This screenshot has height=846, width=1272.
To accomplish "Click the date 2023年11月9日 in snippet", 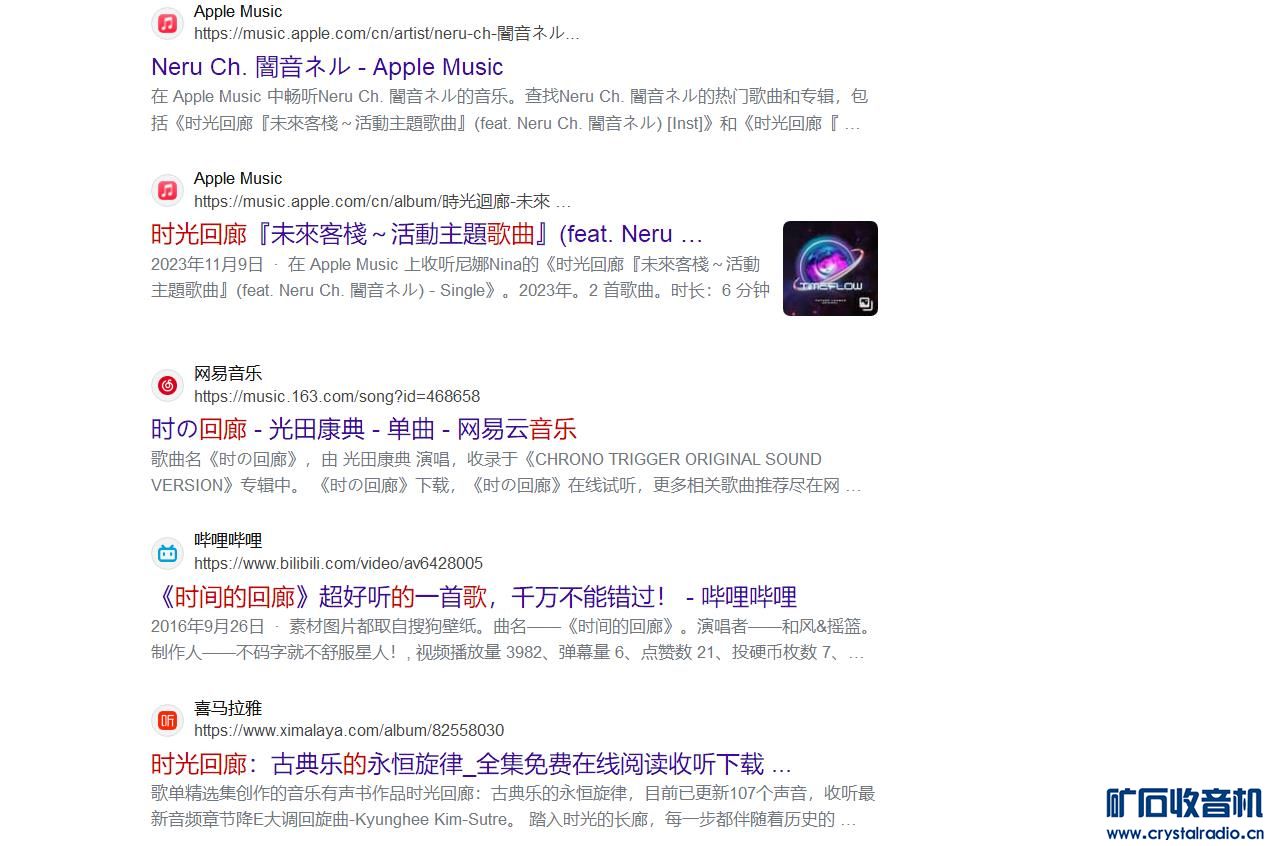I will [x=207, y=264].
